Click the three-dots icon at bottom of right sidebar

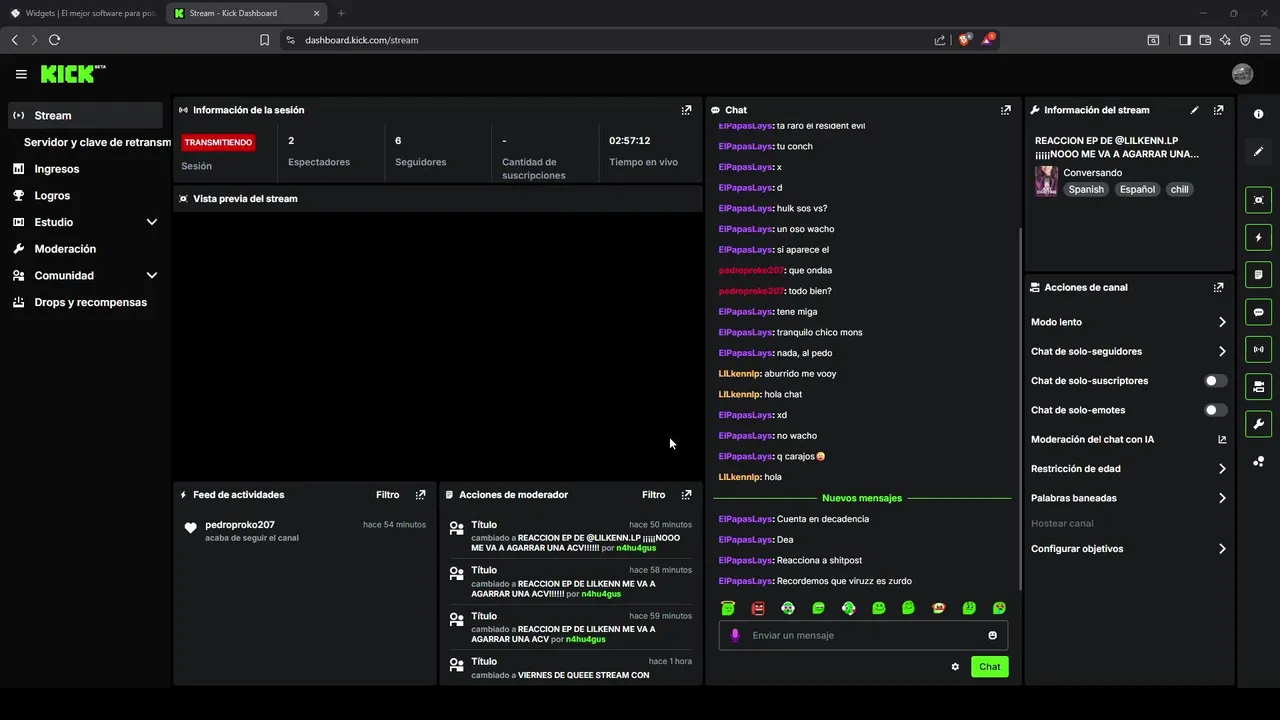click(x=1258, y=461)
